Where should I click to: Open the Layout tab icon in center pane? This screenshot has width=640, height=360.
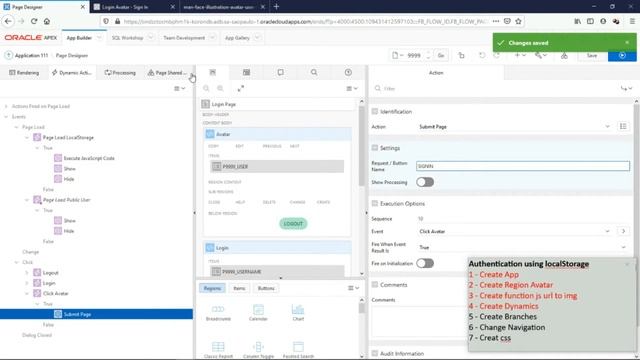click(x=213, y=72)
